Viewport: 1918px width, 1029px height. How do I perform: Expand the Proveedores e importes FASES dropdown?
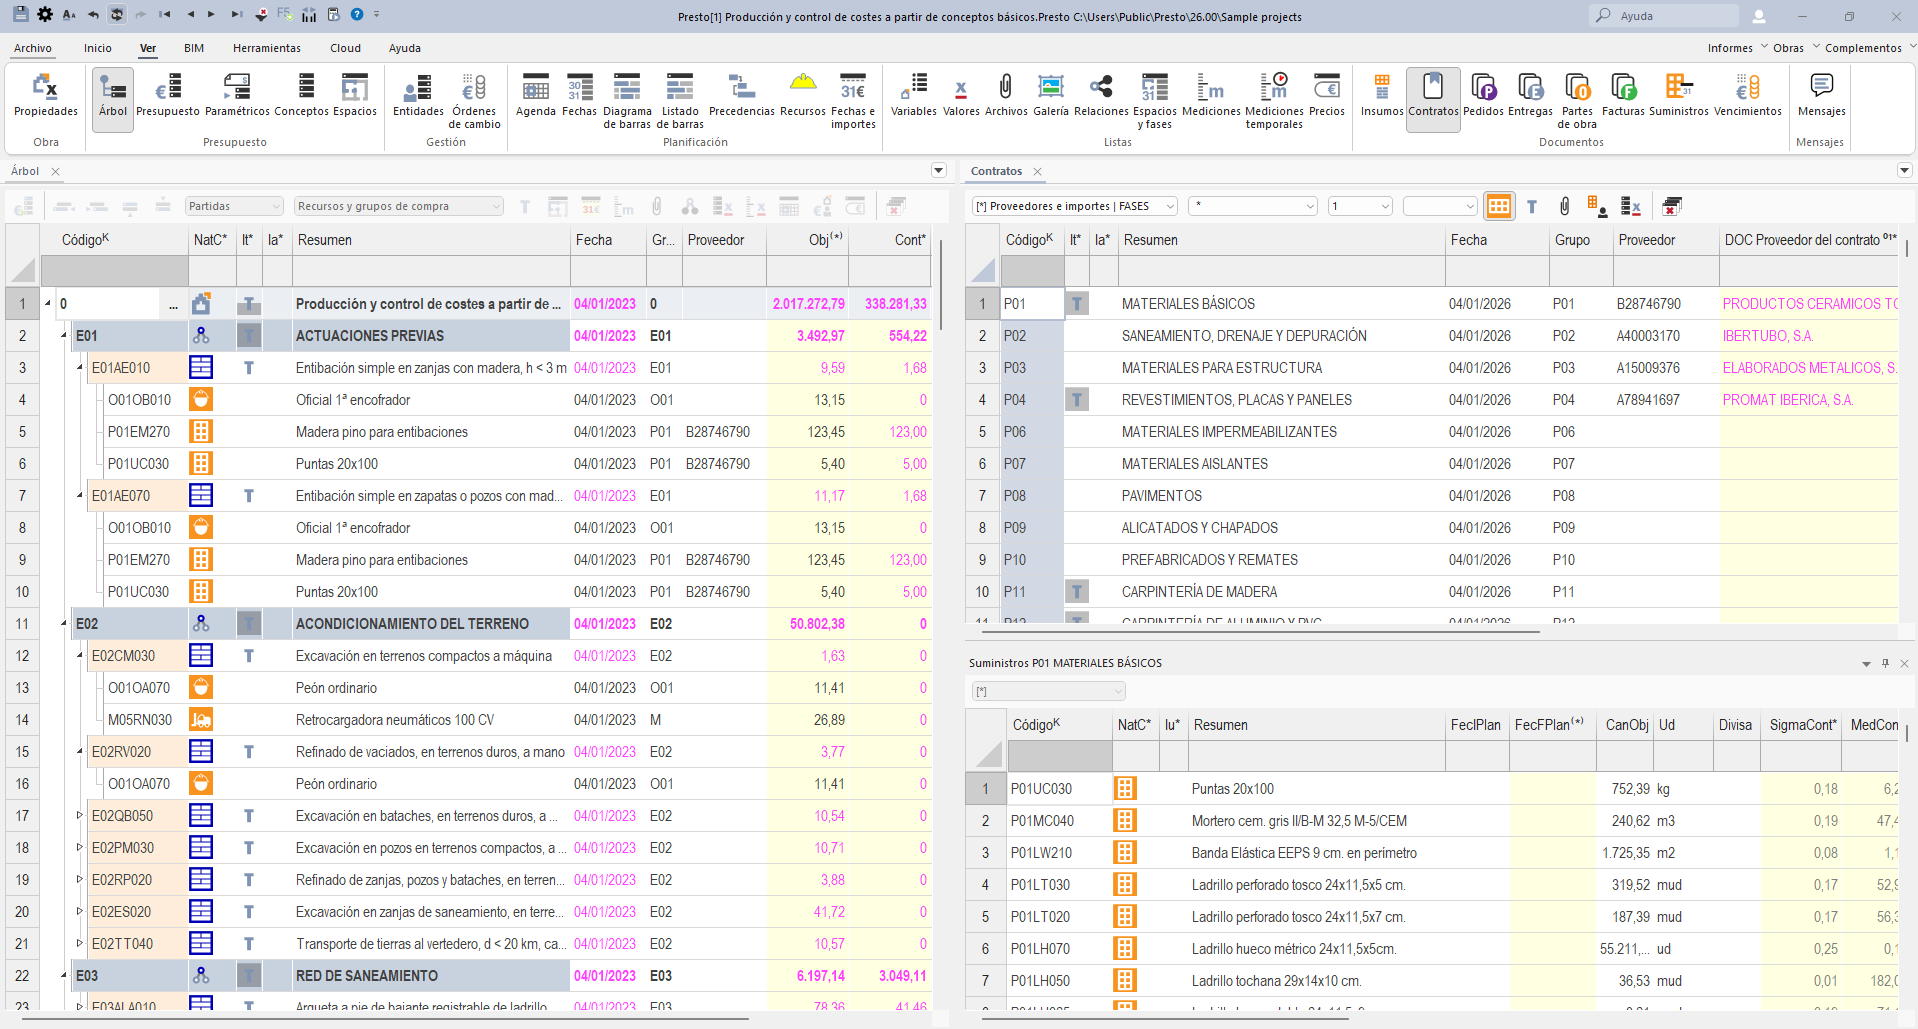1074,206
